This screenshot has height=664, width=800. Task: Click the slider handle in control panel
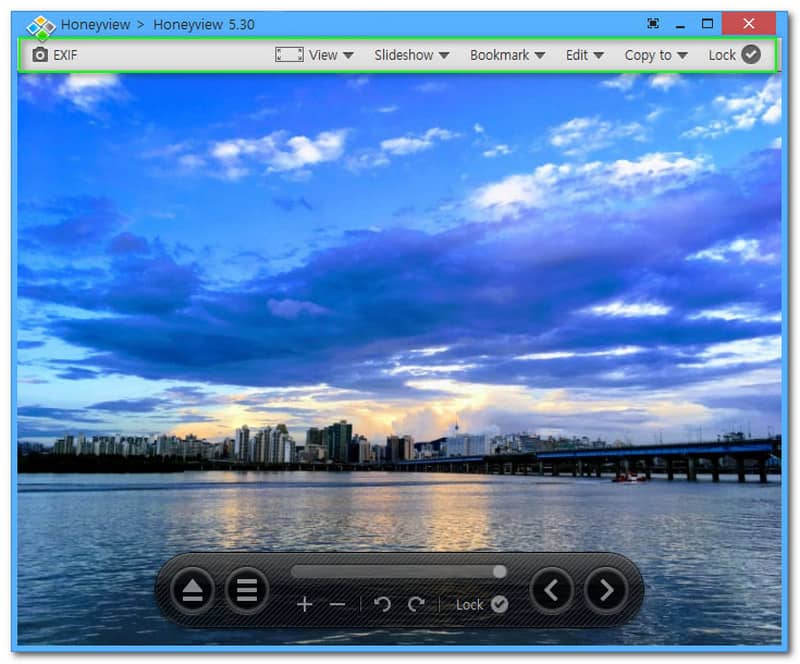[499, 572]
